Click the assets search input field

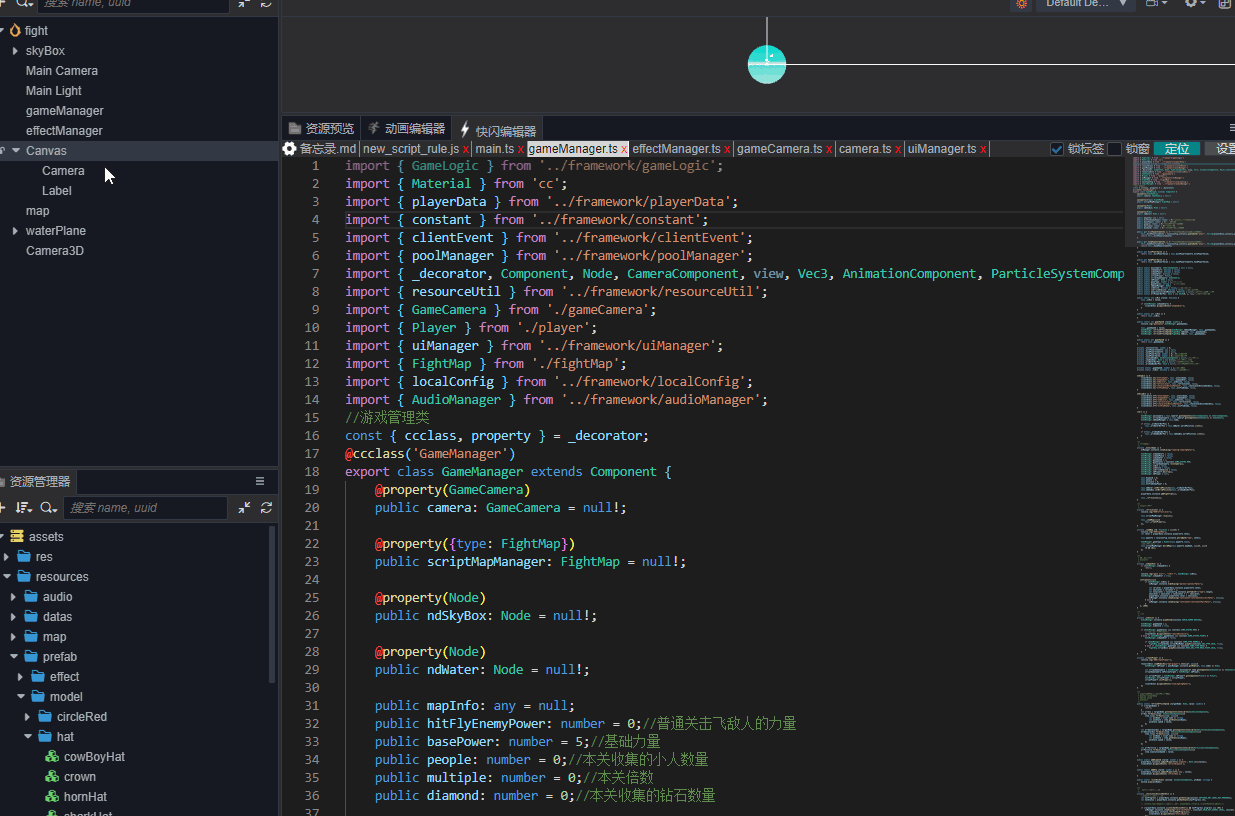[145, 508]
